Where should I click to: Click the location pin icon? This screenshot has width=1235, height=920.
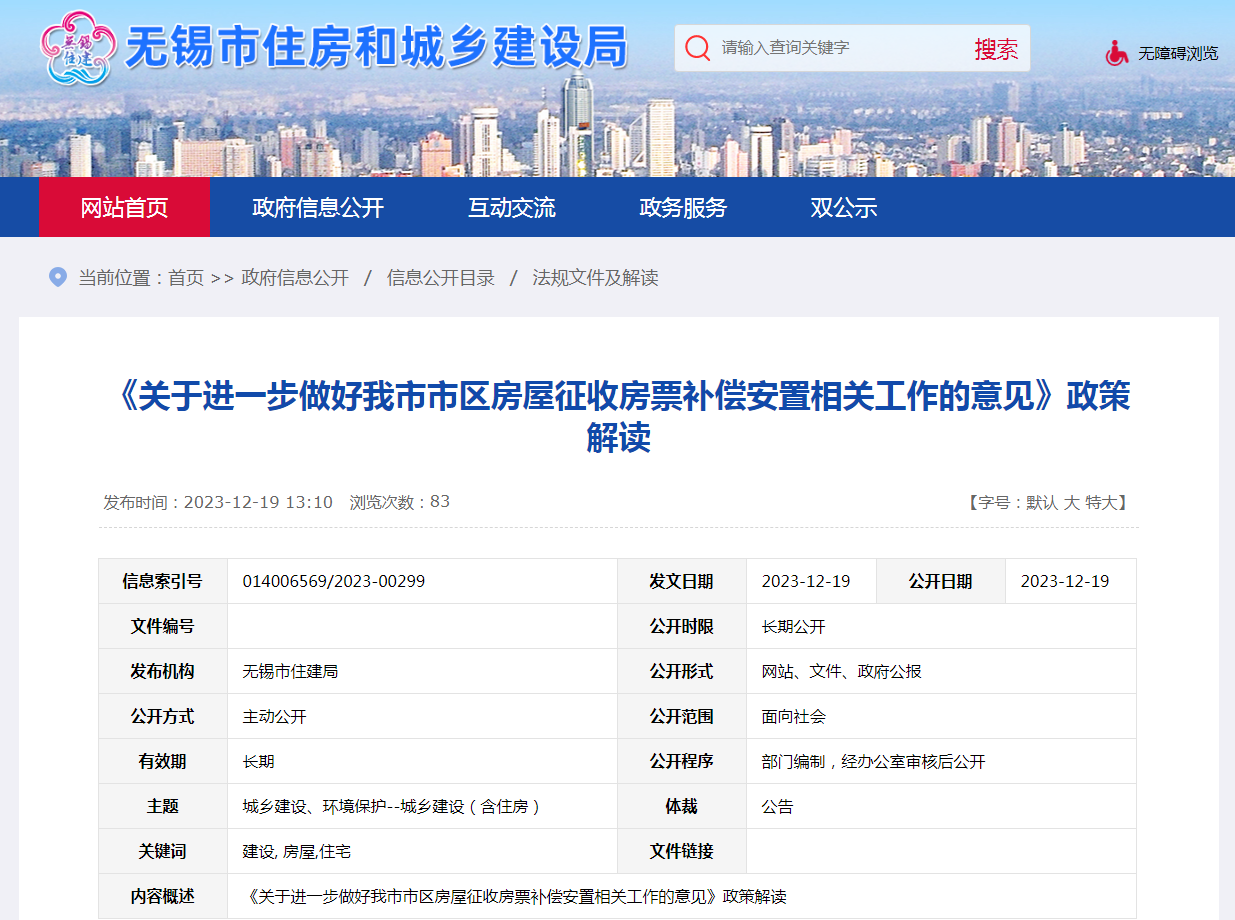[58, 277]
